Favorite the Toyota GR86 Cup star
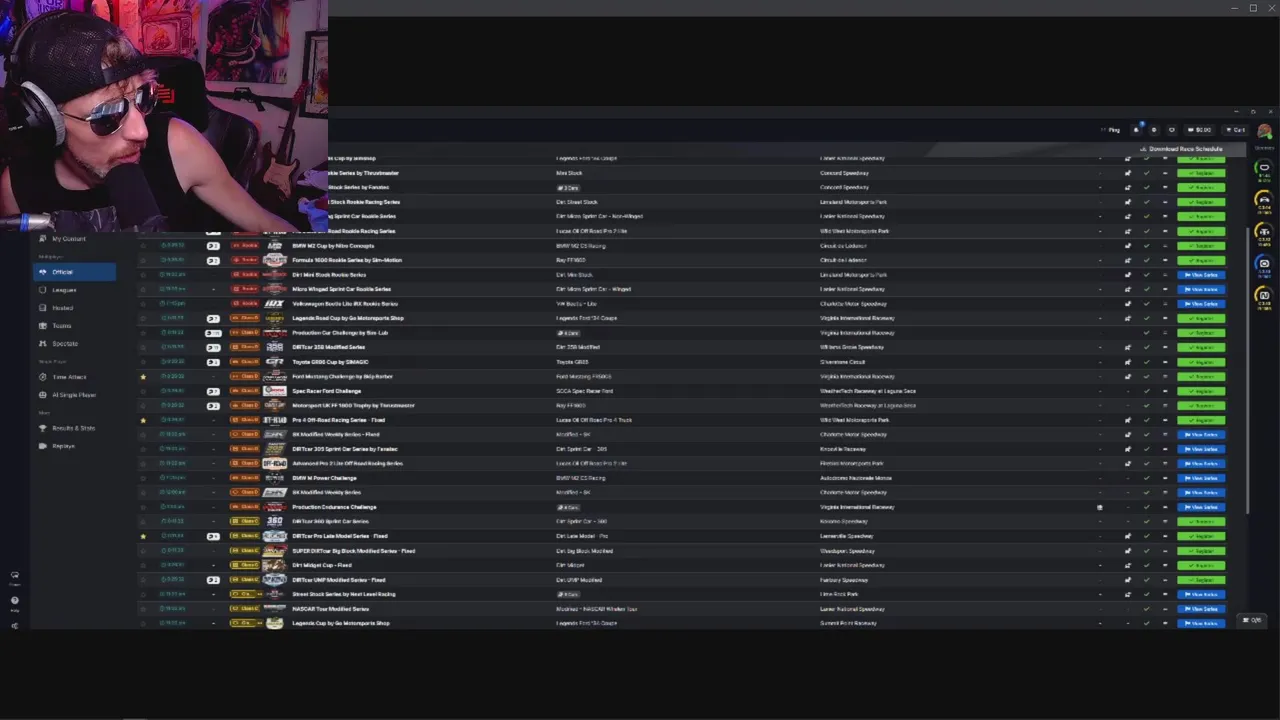This screenshot has height=720, width=1280. (143, 362)
